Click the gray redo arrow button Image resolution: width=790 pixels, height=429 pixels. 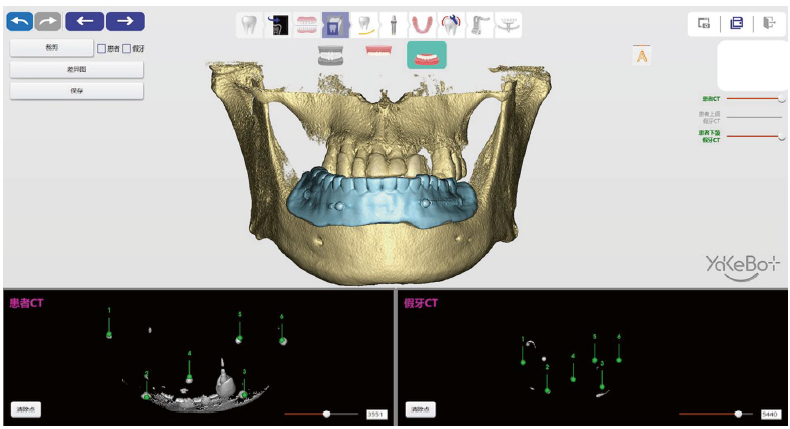(x=48, y=22)
